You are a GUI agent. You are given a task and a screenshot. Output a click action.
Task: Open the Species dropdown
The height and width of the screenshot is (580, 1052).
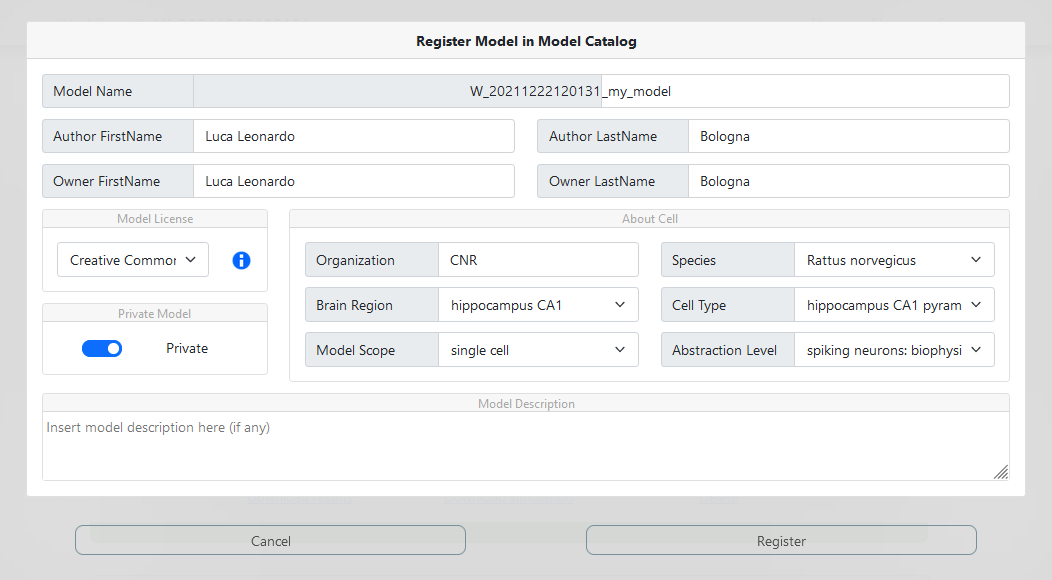894,260
